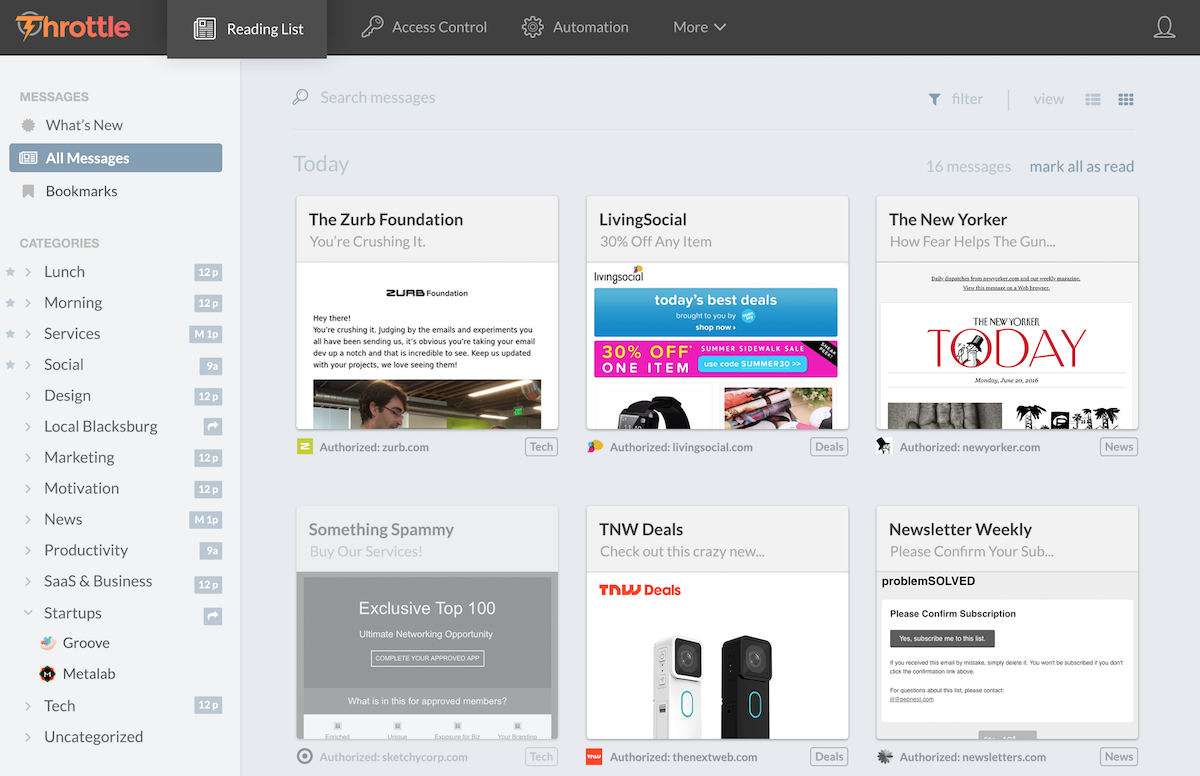
Task: Expand the Design category chevron
Action: coord(28,396)
